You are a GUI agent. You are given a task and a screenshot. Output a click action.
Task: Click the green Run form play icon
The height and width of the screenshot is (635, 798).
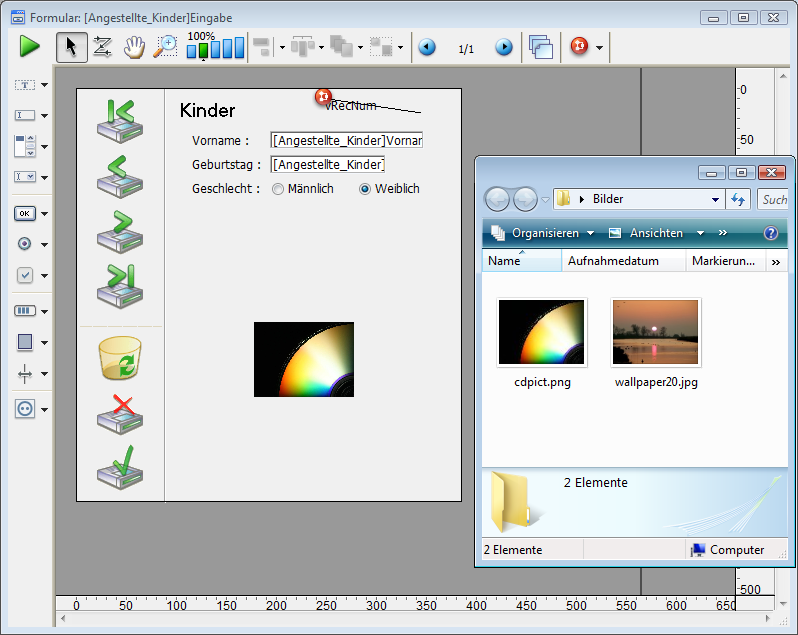coord(29,46)
